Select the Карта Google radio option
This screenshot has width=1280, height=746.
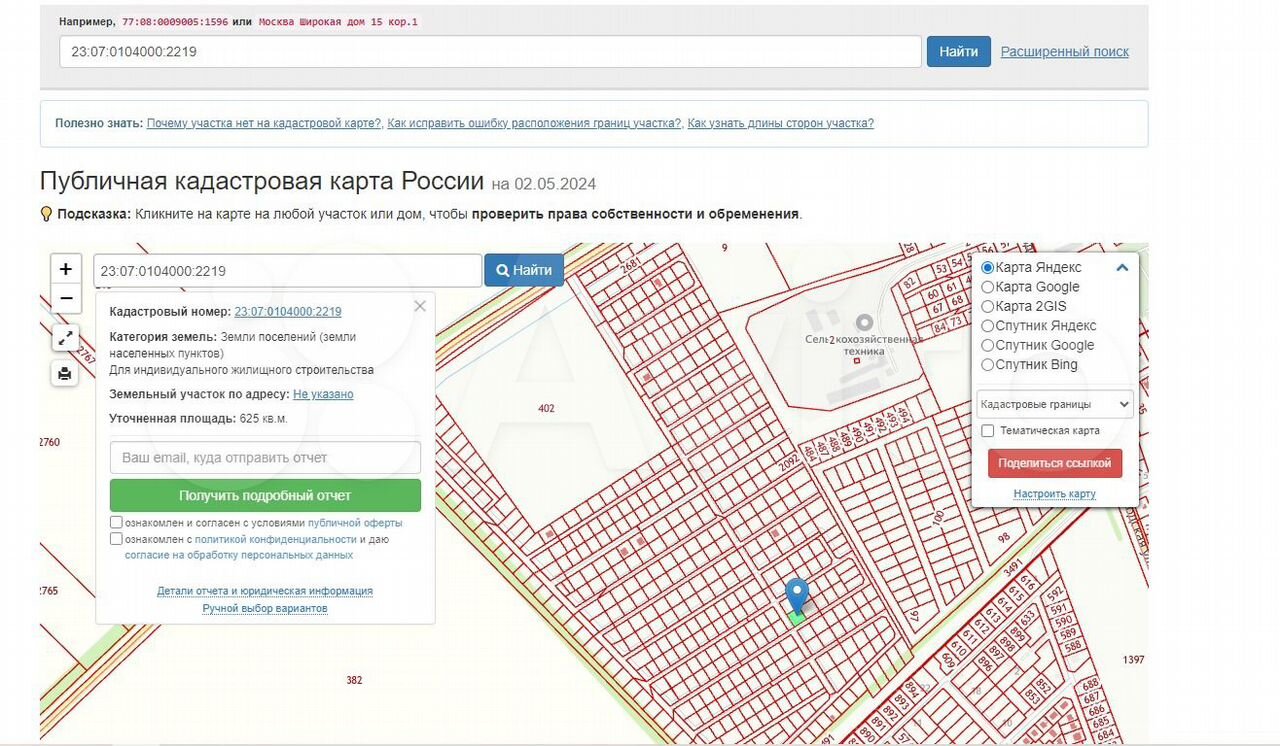[x=988, y=287]
